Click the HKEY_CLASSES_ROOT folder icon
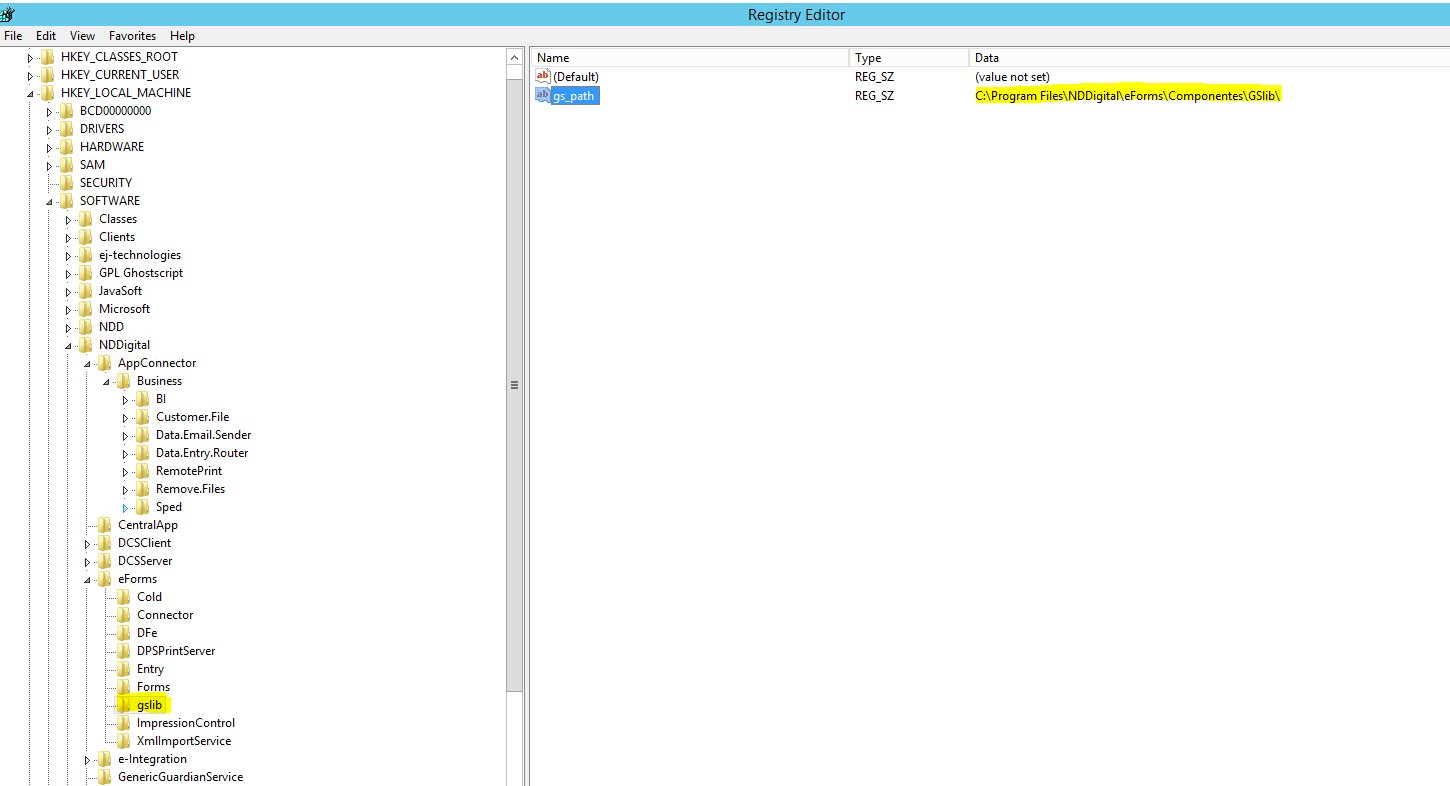 (x=48, y=57)
